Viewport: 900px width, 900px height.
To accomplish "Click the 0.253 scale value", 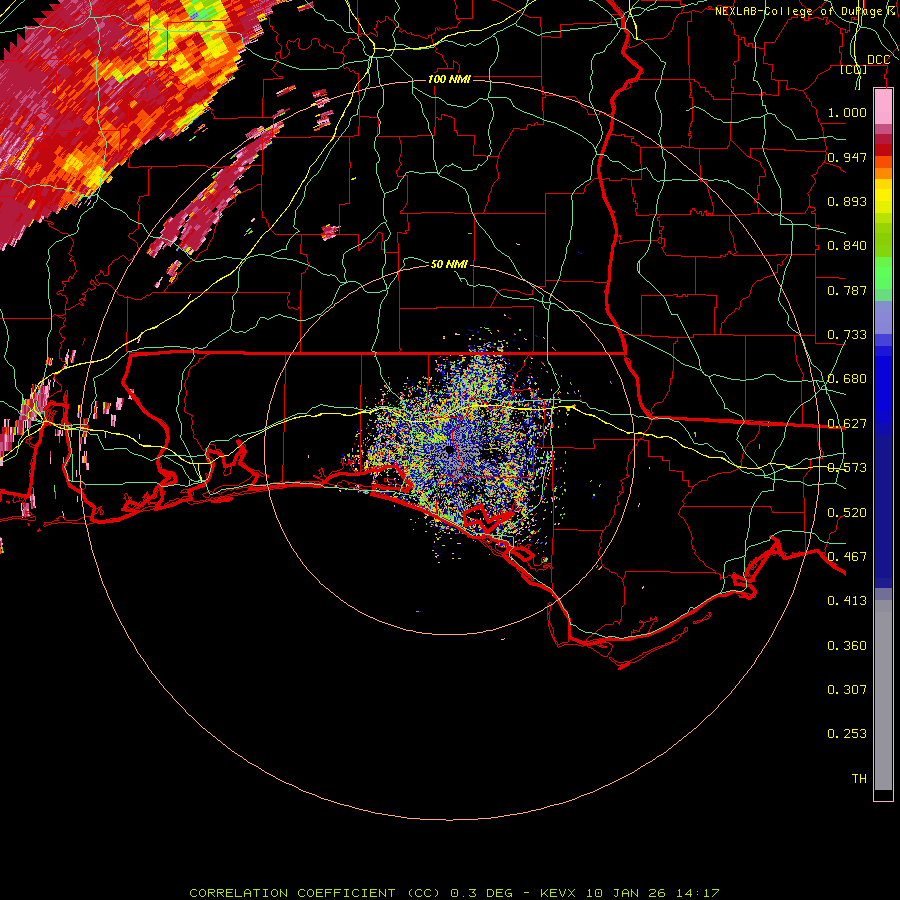I will point(847,734).
